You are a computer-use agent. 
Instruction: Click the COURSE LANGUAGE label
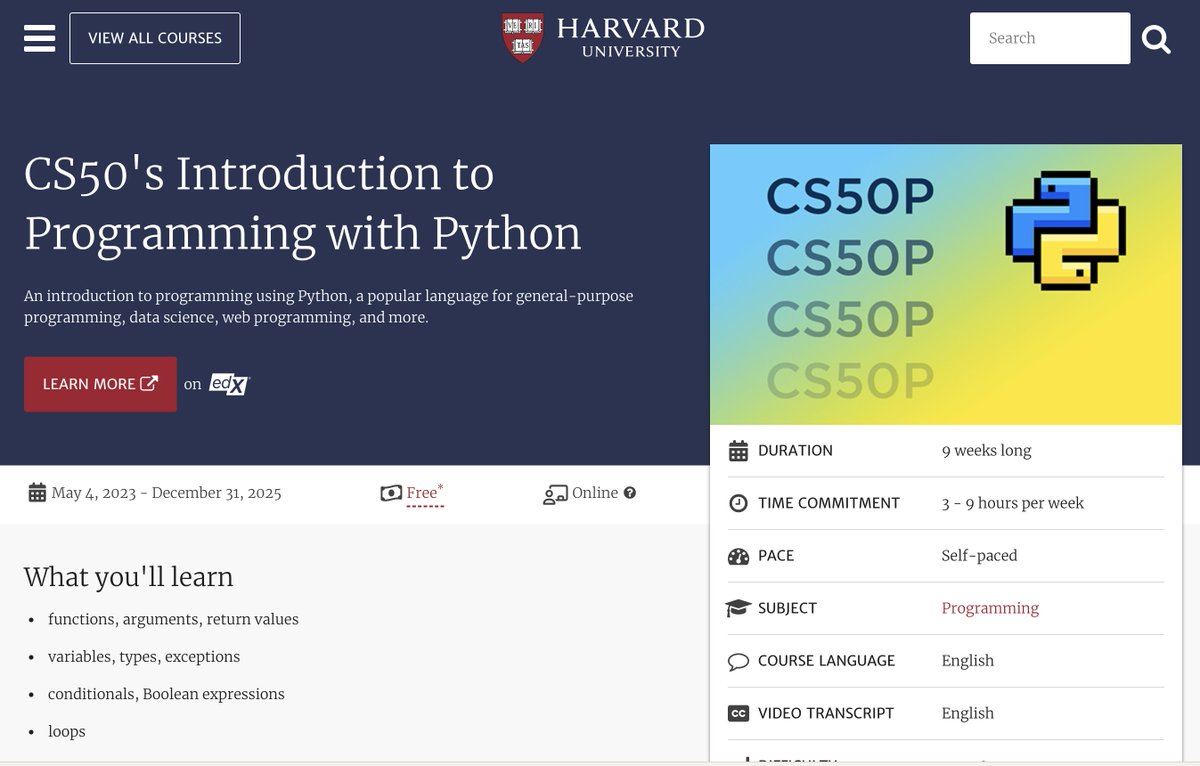(x=826, y=661)
